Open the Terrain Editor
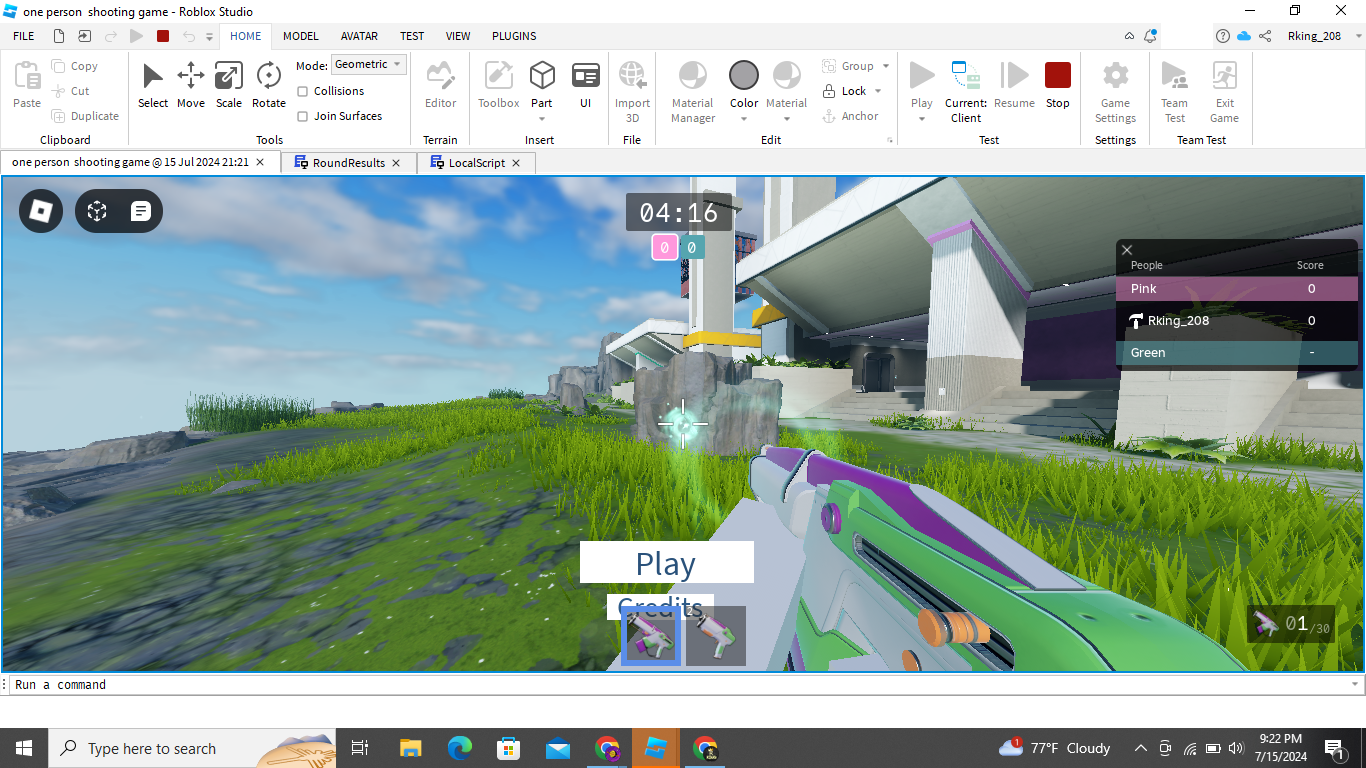The height and width of the screenshot is (768, 1366). [440, 87]
